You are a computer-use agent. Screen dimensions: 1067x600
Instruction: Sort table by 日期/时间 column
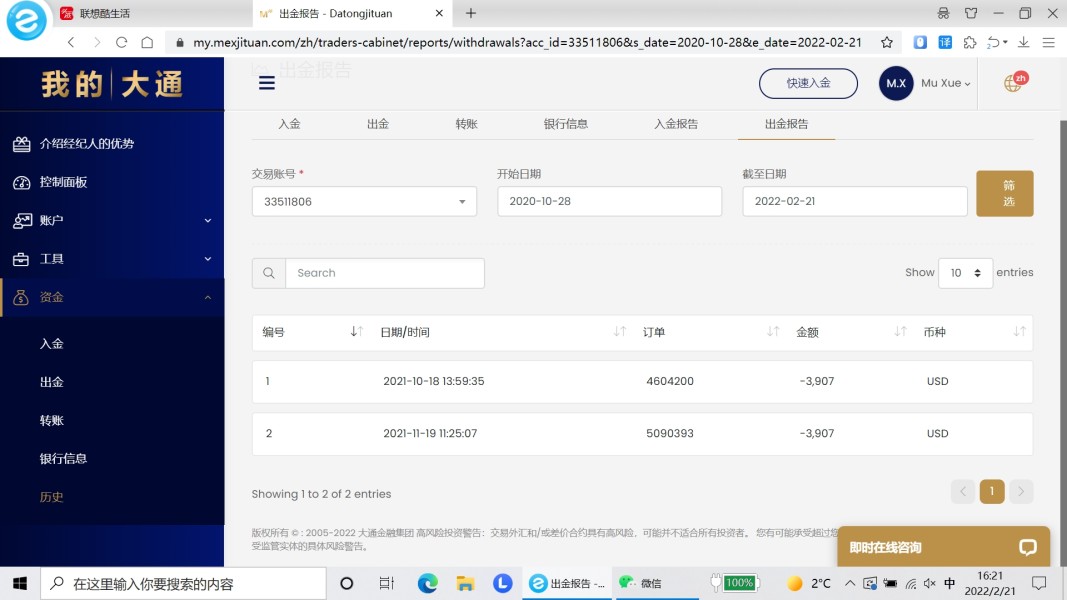(x=620, y=332)
